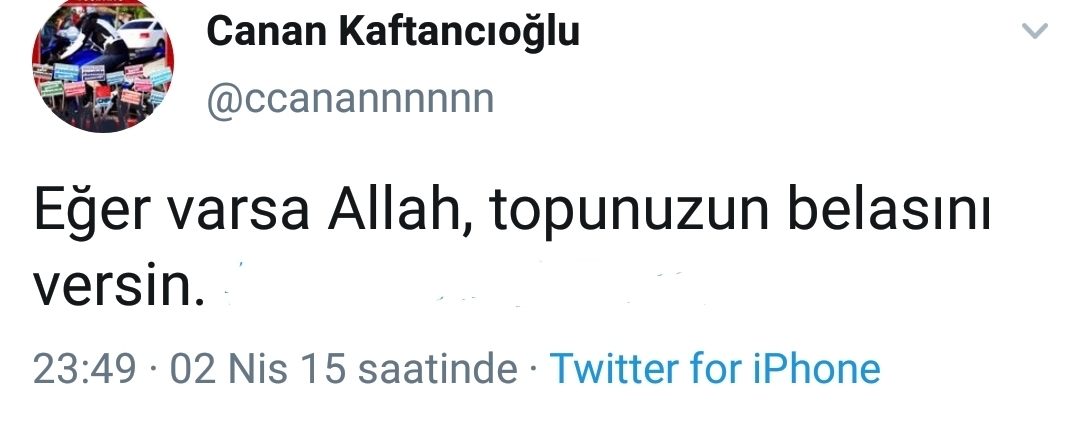Open Canan Kaftancıoğlu's profile picture

103,66
